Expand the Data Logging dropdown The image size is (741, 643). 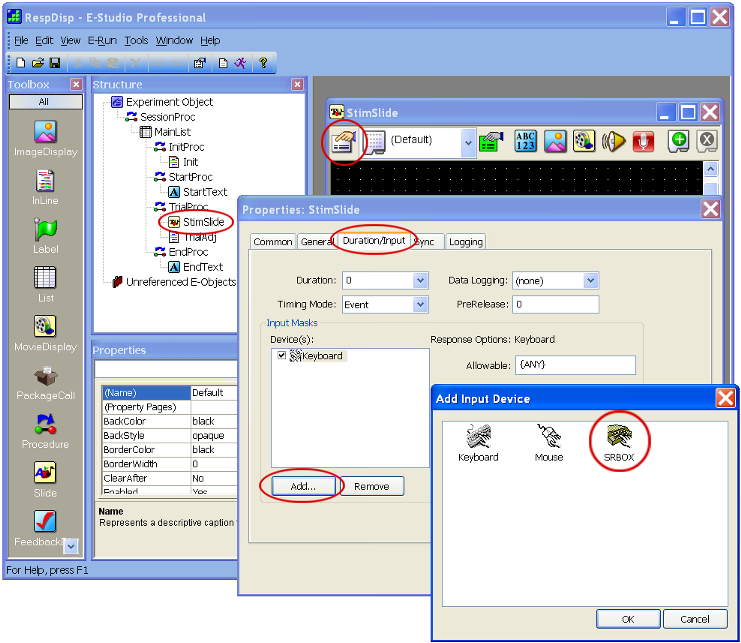(x=590, y=281)
